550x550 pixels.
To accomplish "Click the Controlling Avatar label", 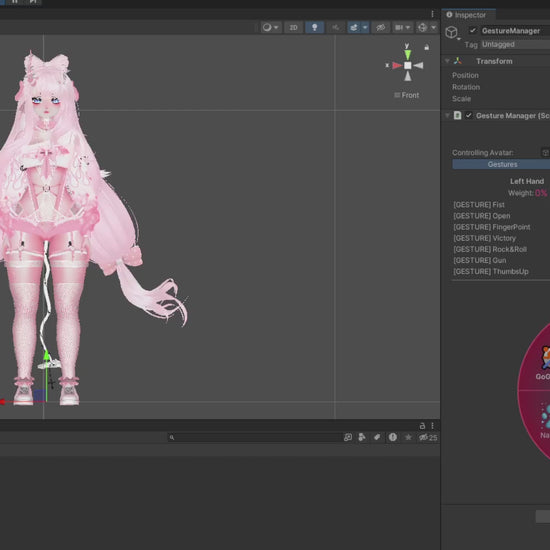I will [483, 153].
